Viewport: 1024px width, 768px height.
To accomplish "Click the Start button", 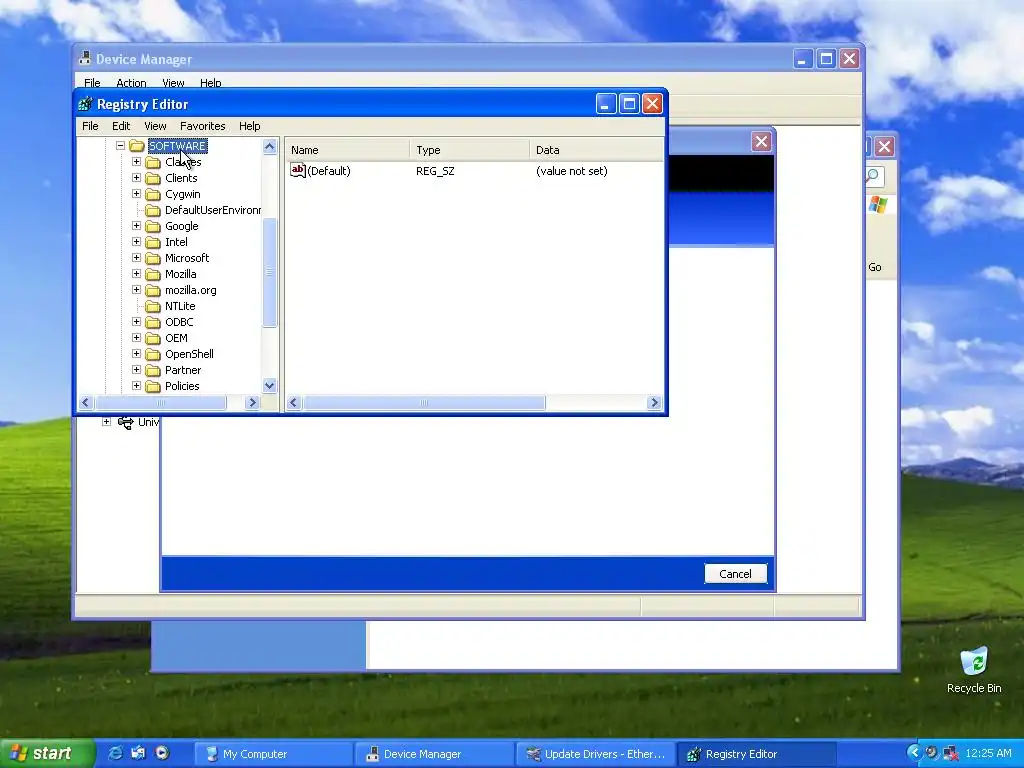I will pyautogui.click(x=47, y=753).
